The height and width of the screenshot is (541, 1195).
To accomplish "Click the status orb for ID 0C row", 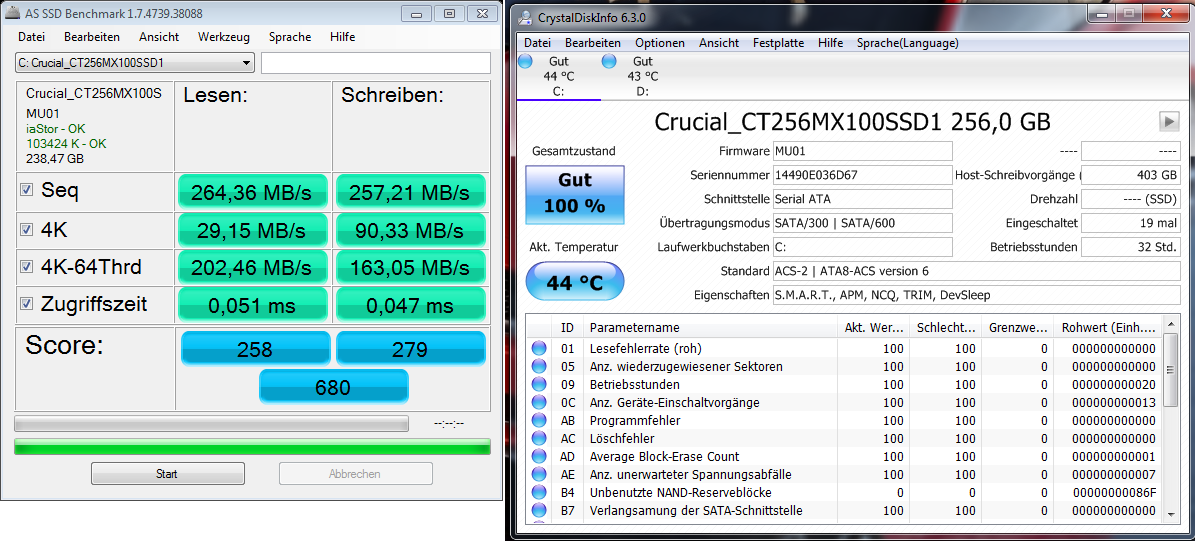I will click(x=539, y=402).
